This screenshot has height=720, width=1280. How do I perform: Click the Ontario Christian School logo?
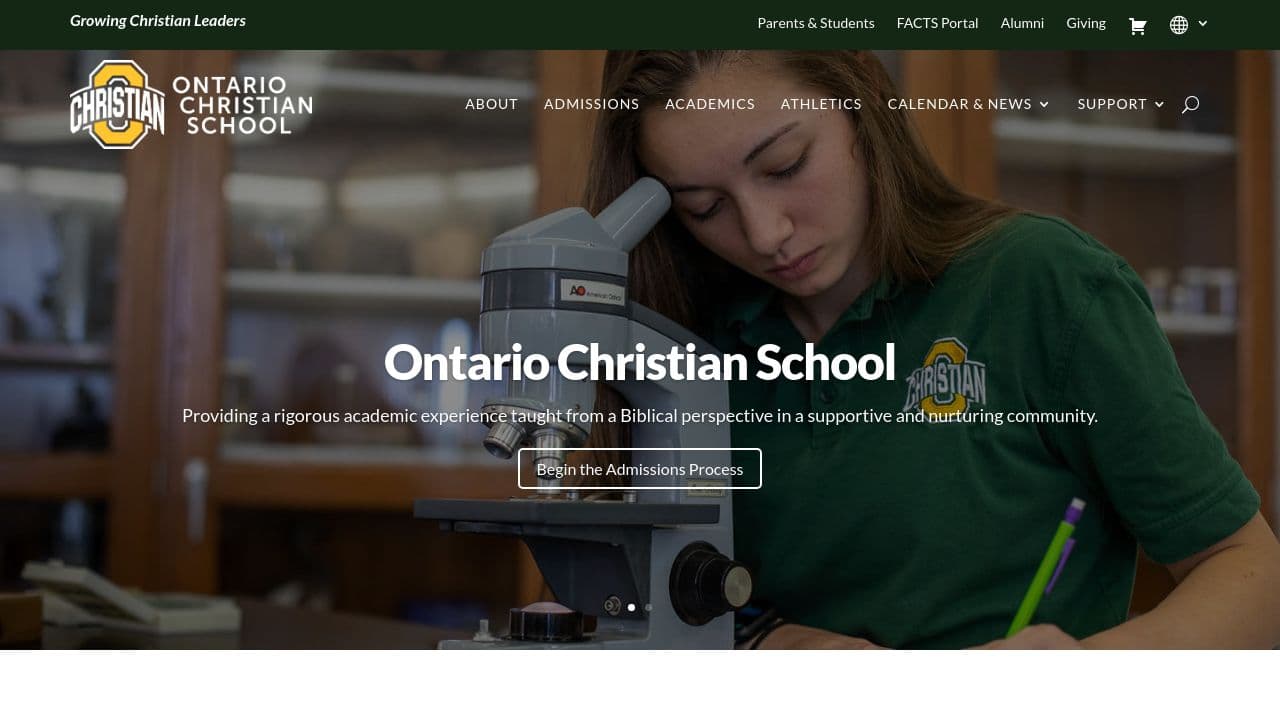pos(190,104)
